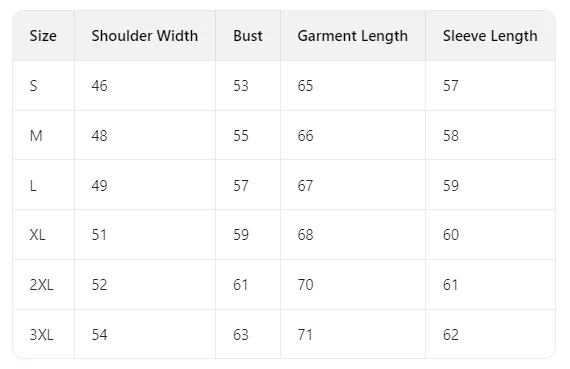570x369 pixels.
Task: Click the Shoulder Width column header
Action: (x=145, y=36)
